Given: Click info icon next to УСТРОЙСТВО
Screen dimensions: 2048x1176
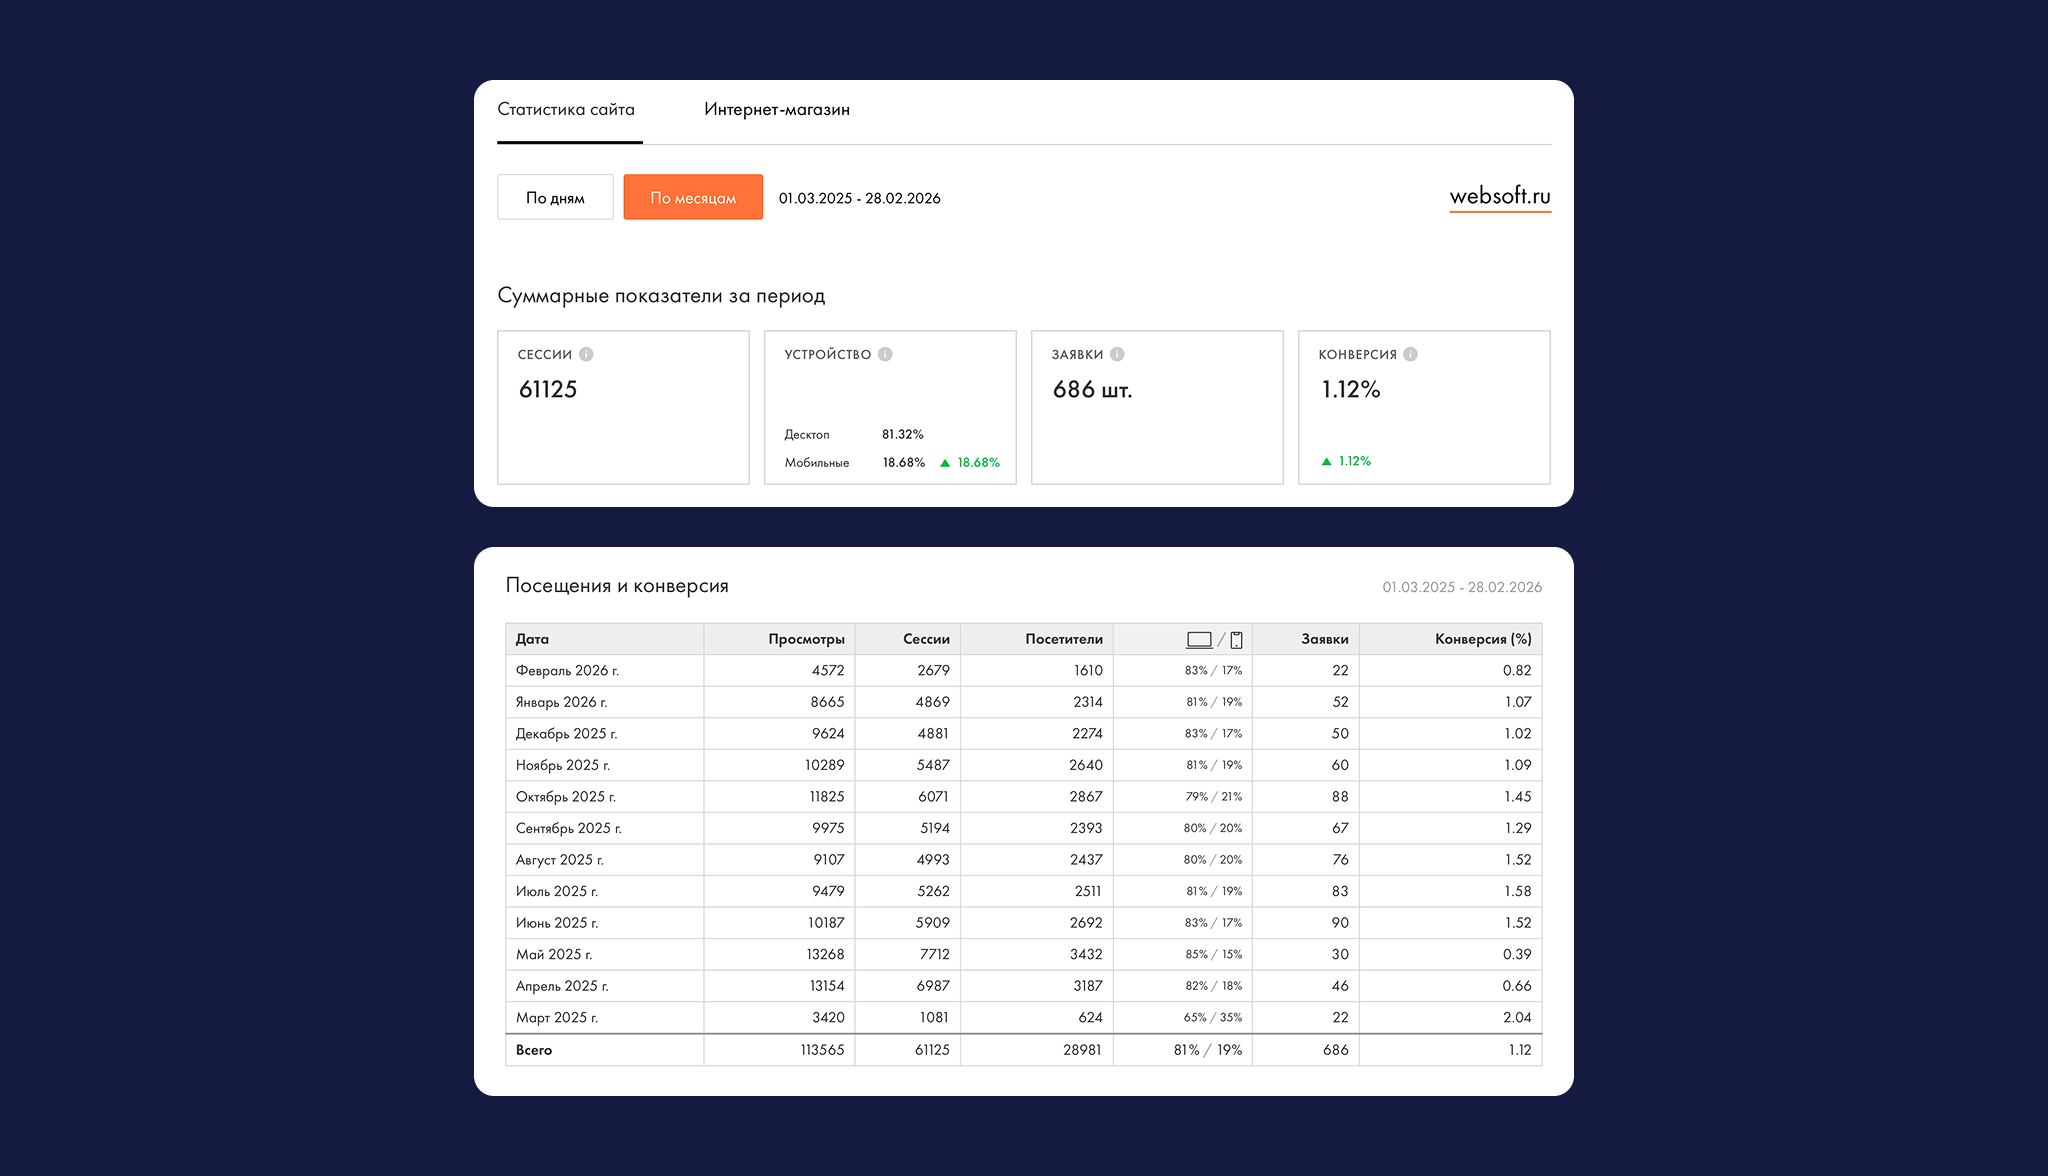Looking at the screenshot, I should (885, 354).
